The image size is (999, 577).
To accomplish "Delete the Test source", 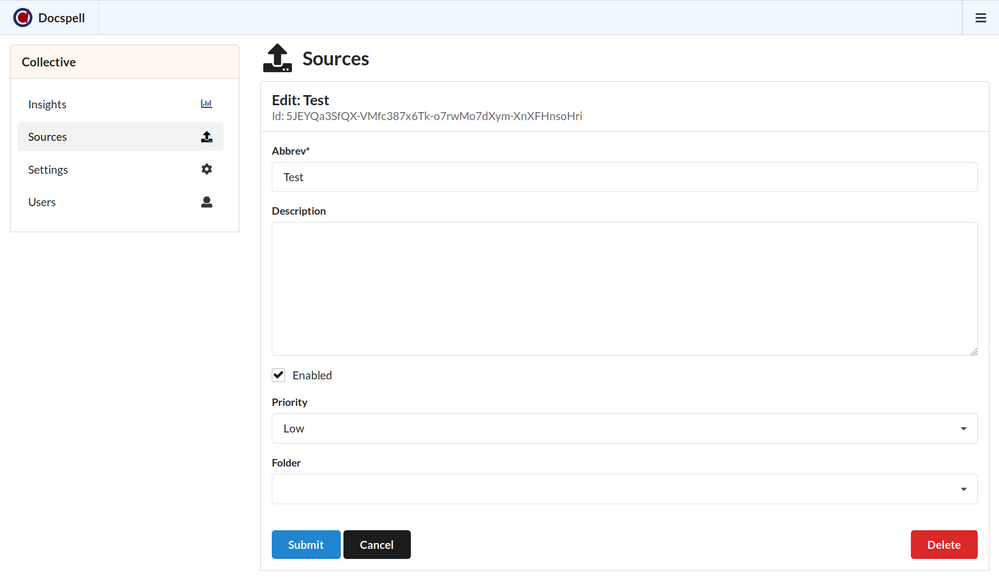I will [x=943, y=545].
